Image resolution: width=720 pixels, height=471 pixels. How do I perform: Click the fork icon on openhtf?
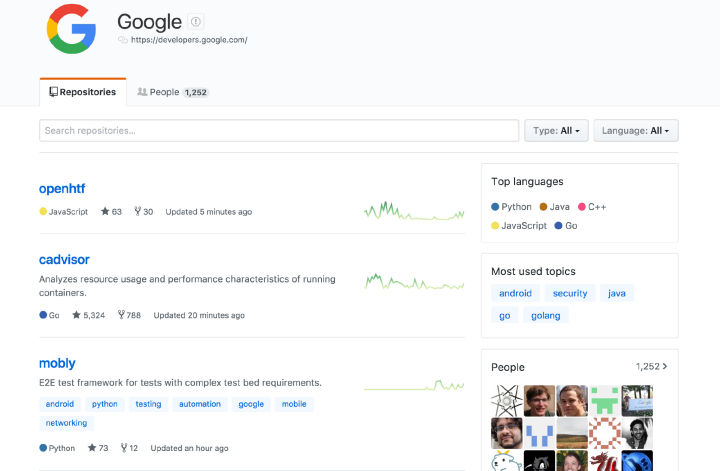point(137,212)
